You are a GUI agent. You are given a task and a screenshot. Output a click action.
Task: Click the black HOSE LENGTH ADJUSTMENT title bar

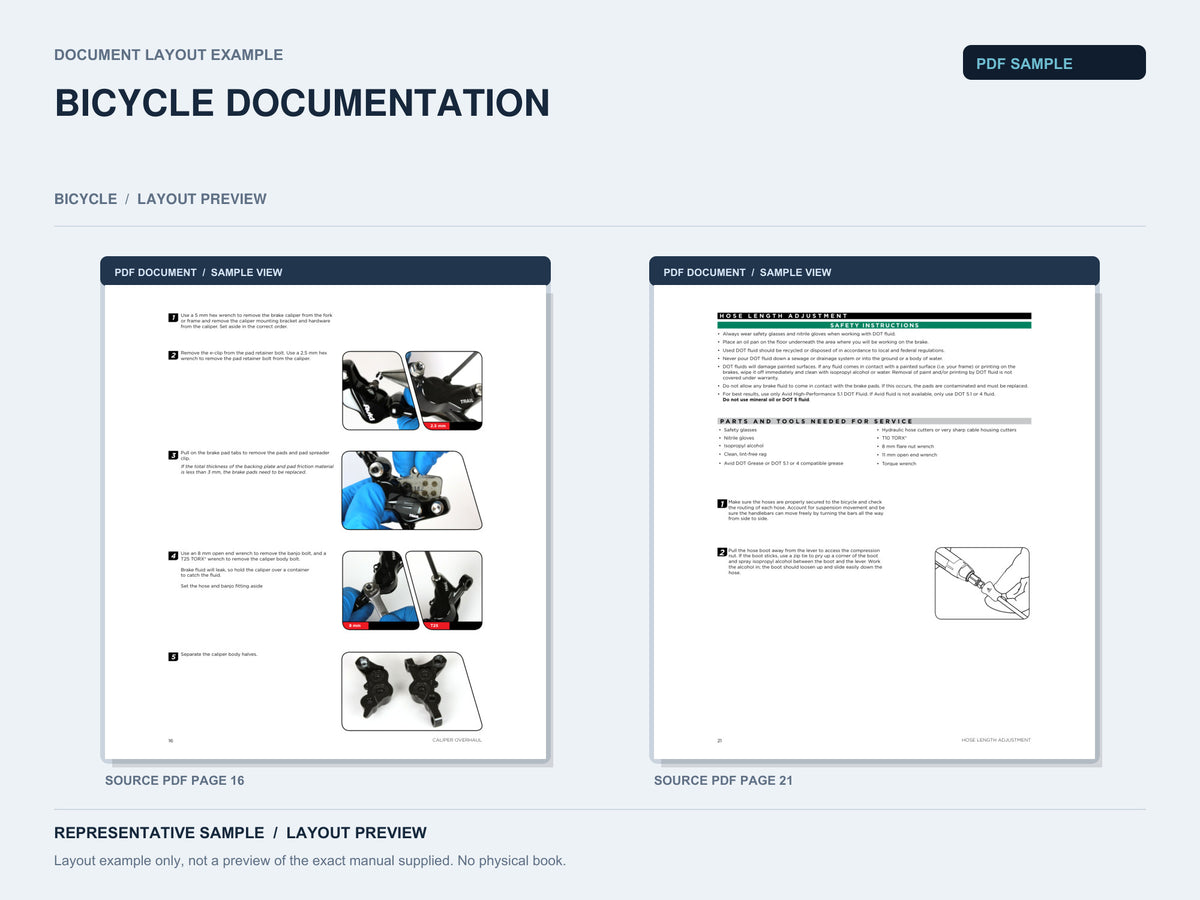click(x=874, y=316)
